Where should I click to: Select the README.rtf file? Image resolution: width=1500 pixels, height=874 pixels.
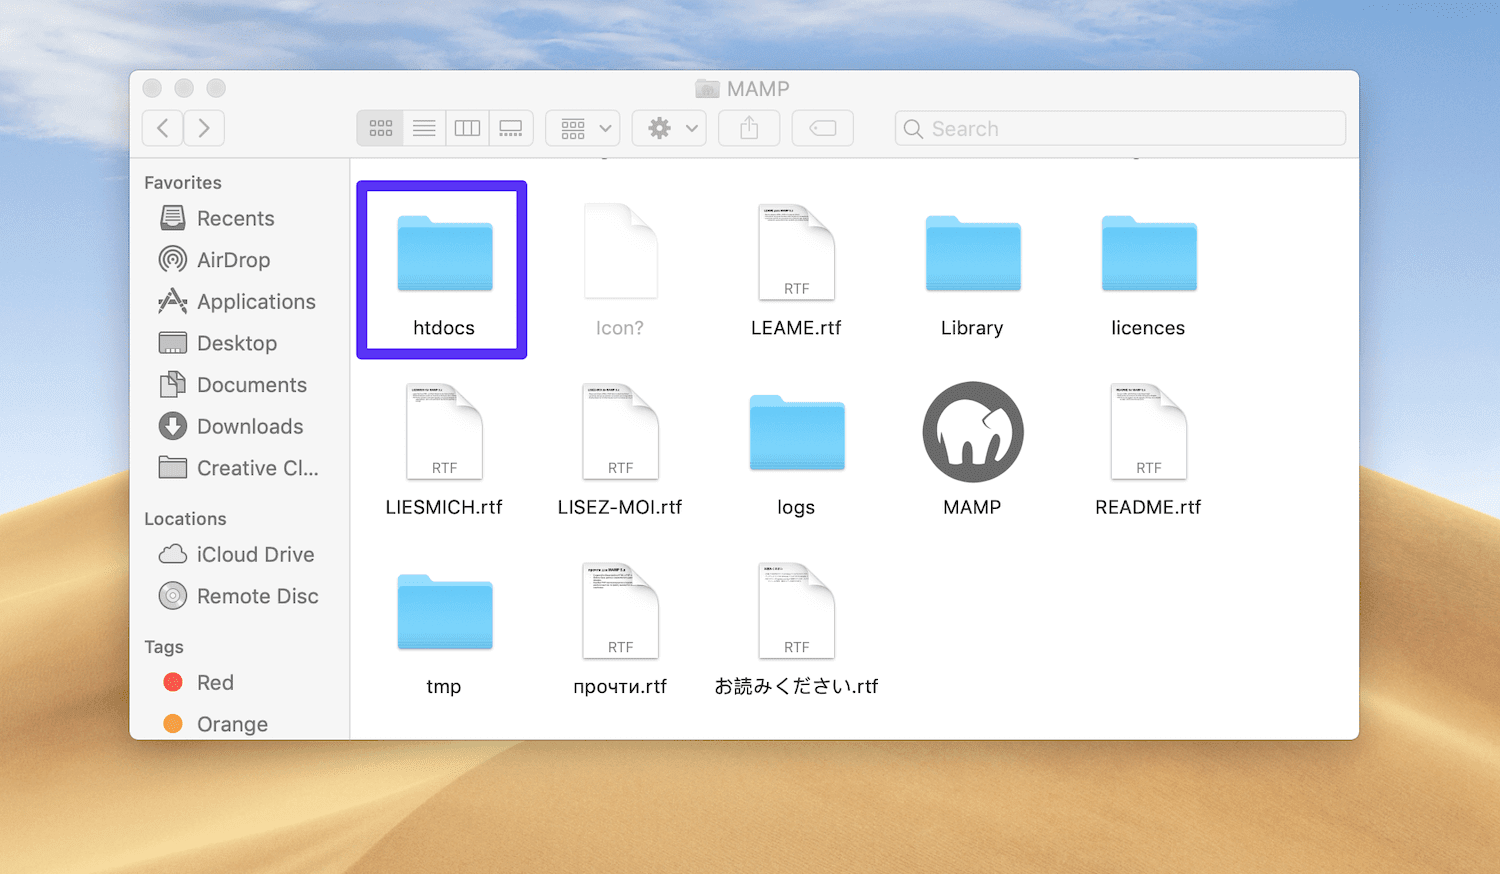tap(1148, 432)
